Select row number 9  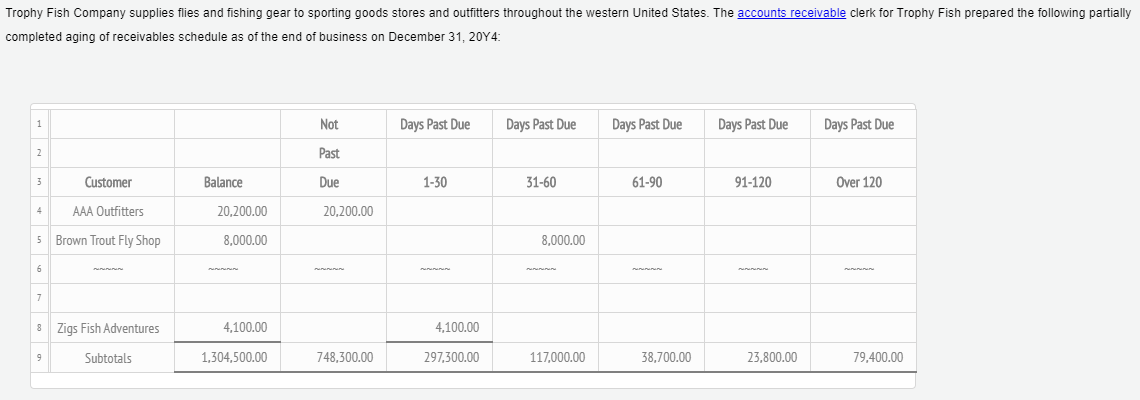tap(39, 358)
